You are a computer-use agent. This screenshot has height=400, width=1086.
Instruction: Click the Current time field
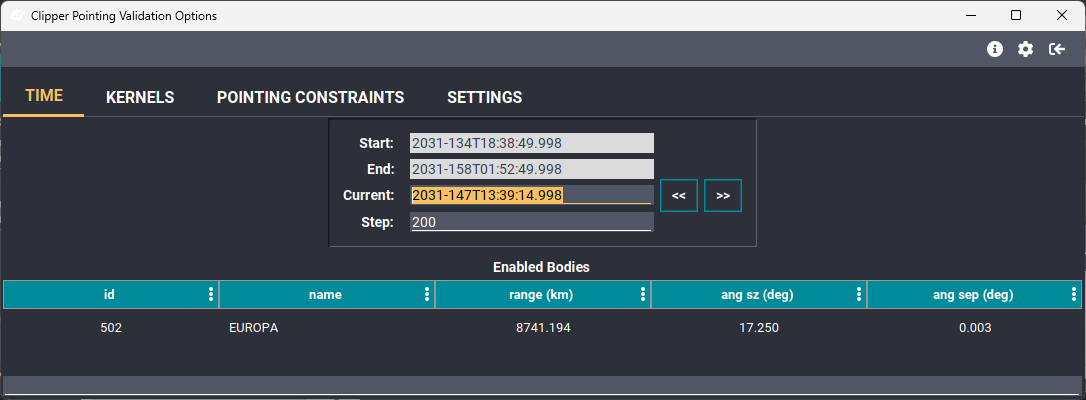point(531,195)
